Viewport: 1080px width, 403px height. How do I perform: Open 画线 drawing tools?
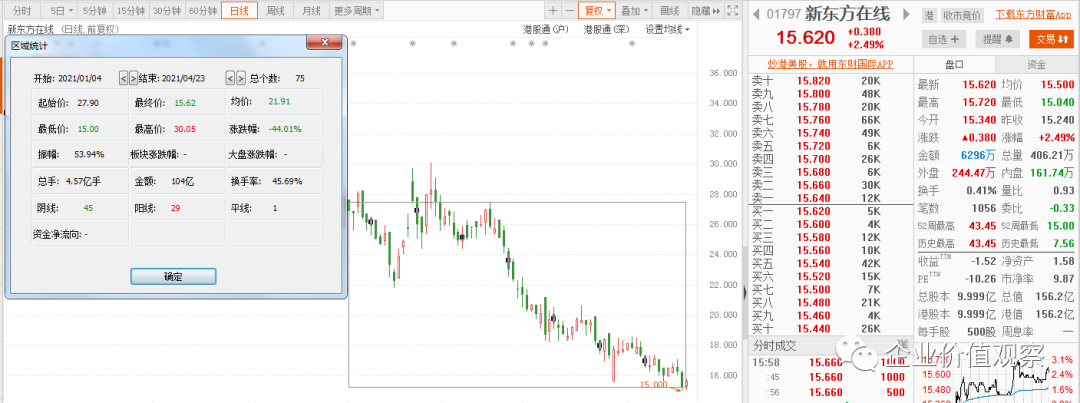click(669, 11)
